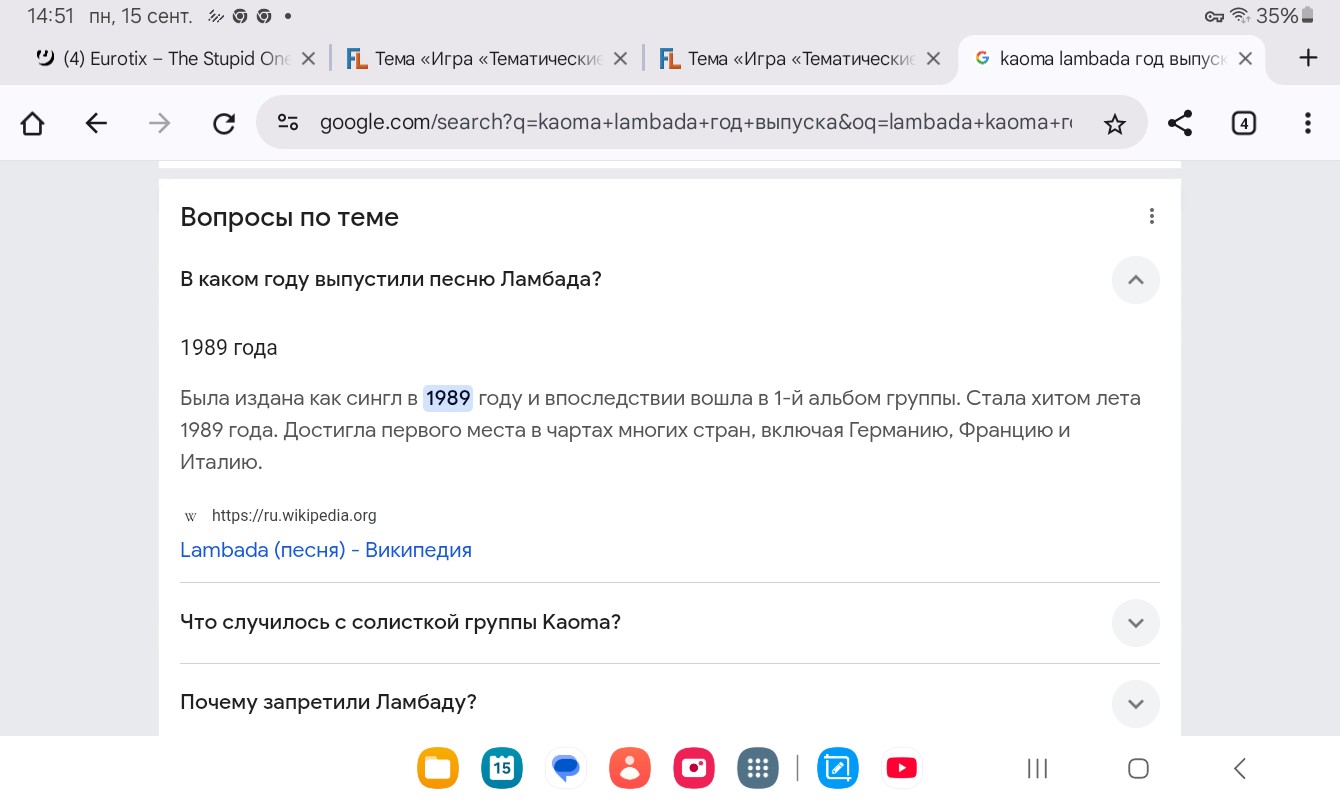Tap the highlighted 1989 in answer text
Viewport: 1340px width, 800px height.
coord(447,398)
